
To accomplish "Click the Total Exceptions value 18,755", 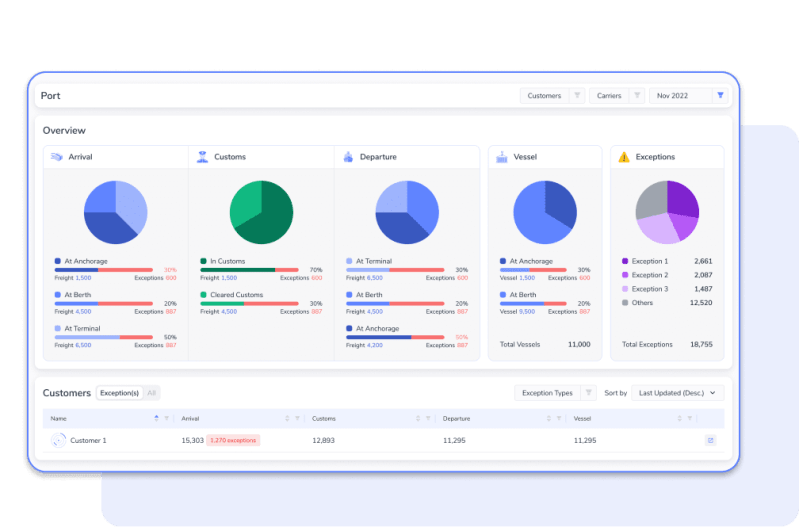I will 701,345.
